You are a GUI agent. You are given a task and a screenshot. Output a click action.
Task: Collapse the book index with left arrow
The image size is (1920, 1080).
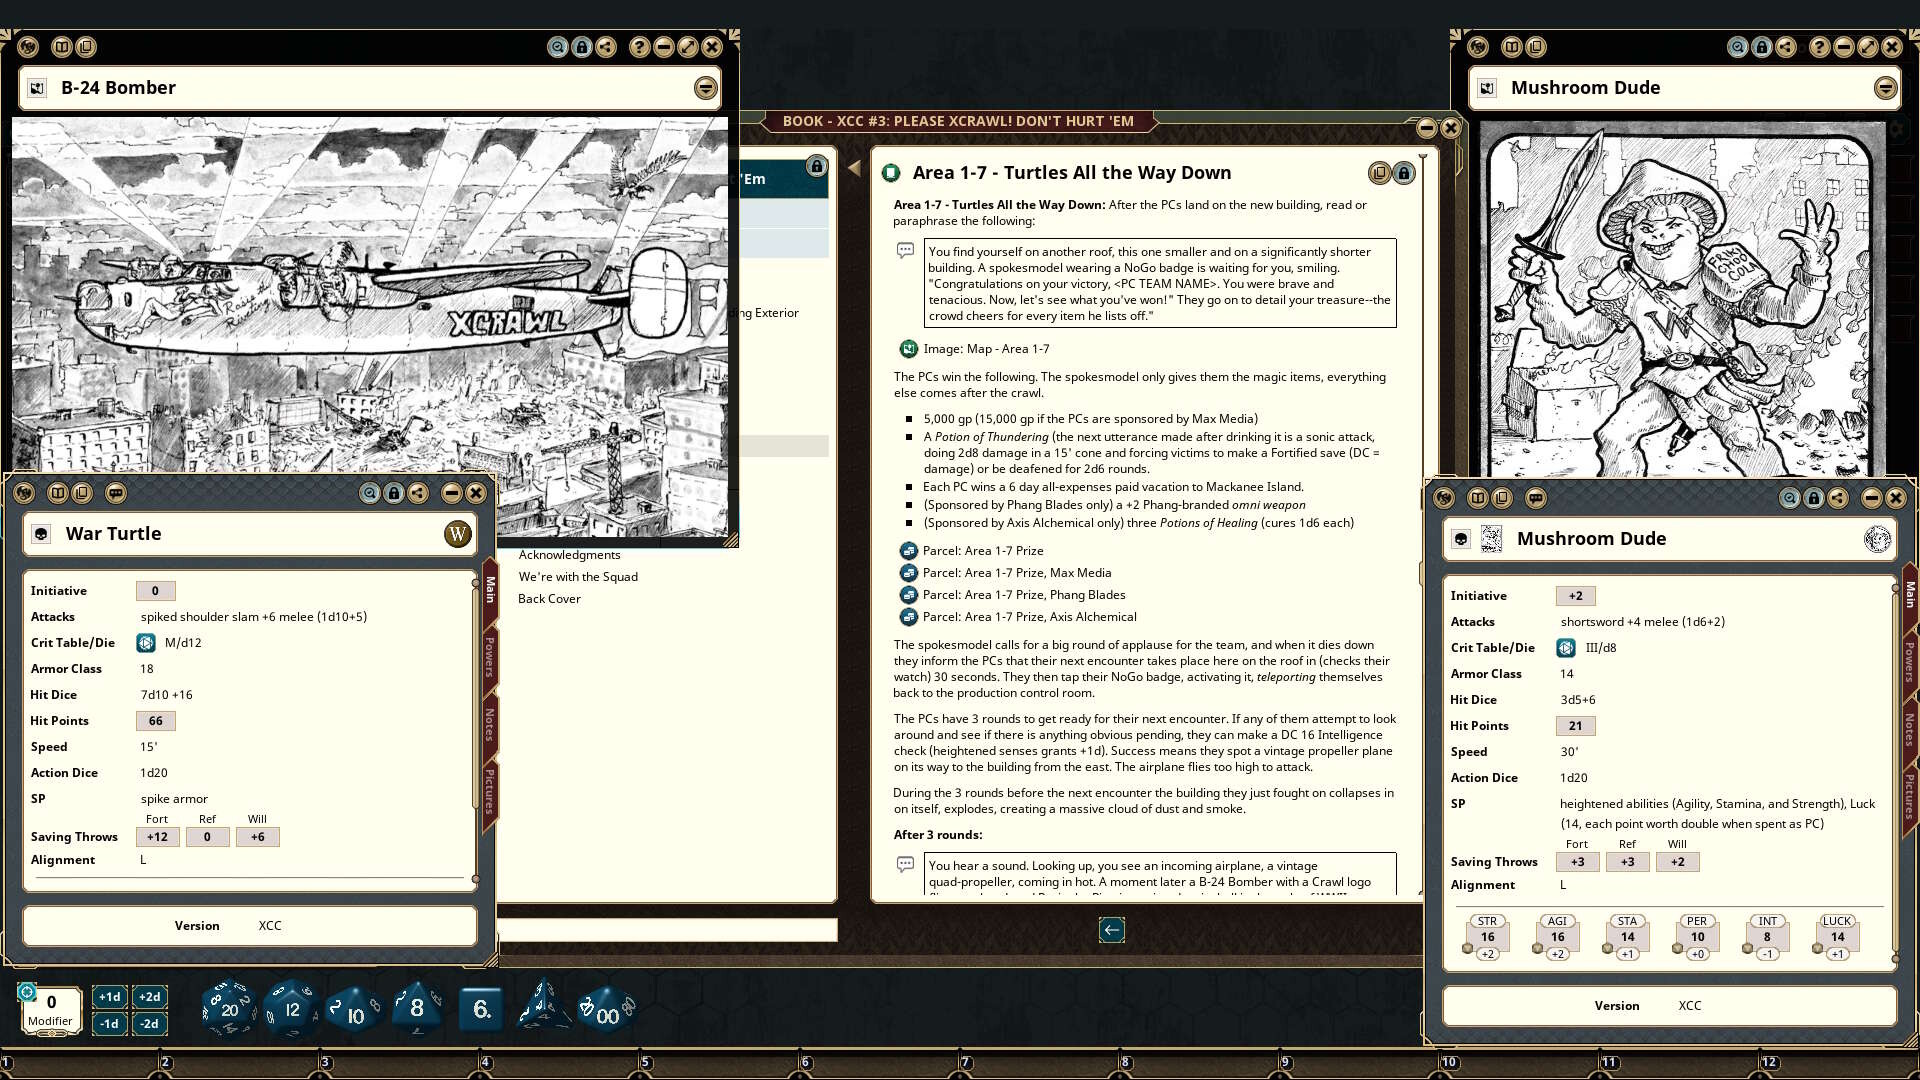(854, 168)
